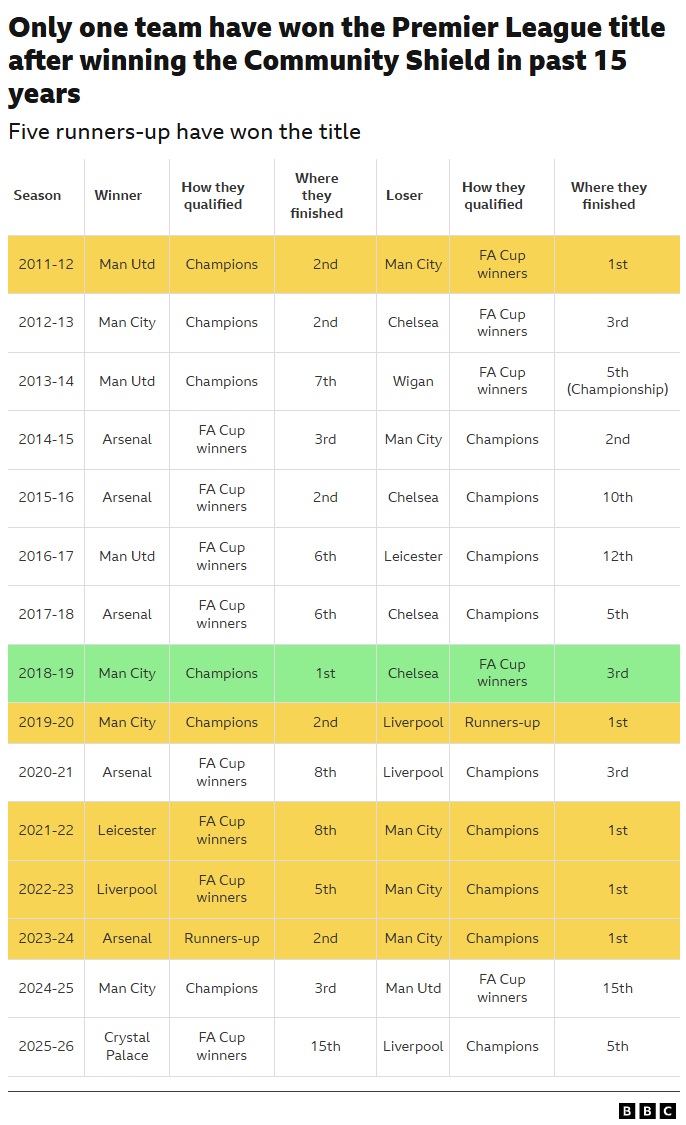
Task: Select the 2025-26 season cell
Action: pos(46,1046)
